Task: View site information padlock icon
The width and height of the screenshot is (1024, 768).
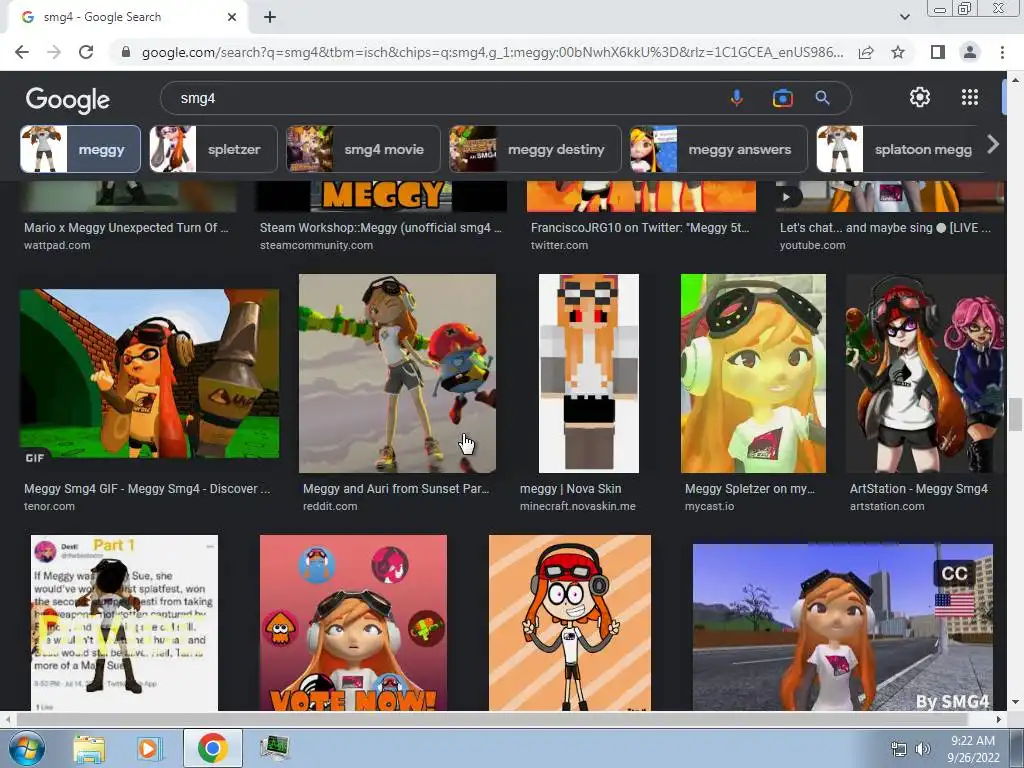Action: point(125,52)
